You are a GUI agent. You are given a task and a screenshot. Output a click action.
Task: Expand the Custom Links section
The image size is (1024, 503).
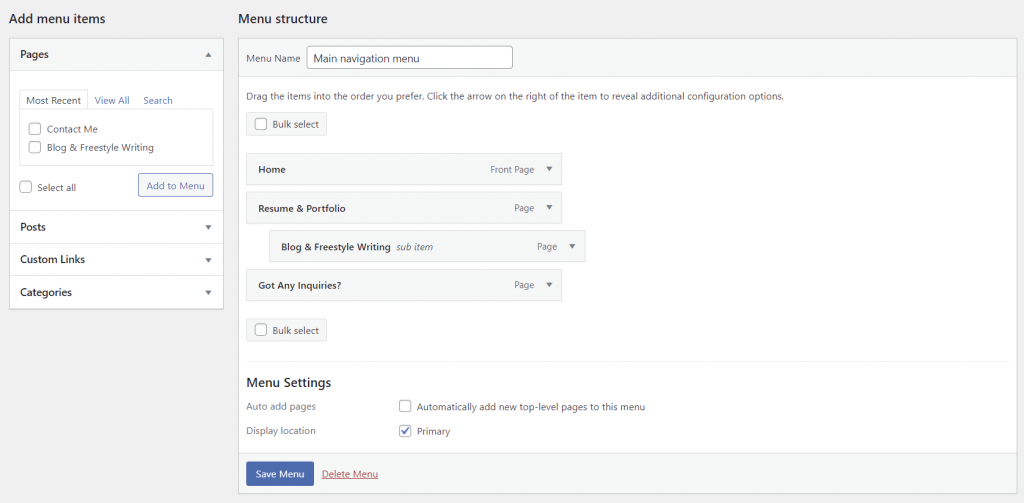pyautogui.click(x=208, y=260)
